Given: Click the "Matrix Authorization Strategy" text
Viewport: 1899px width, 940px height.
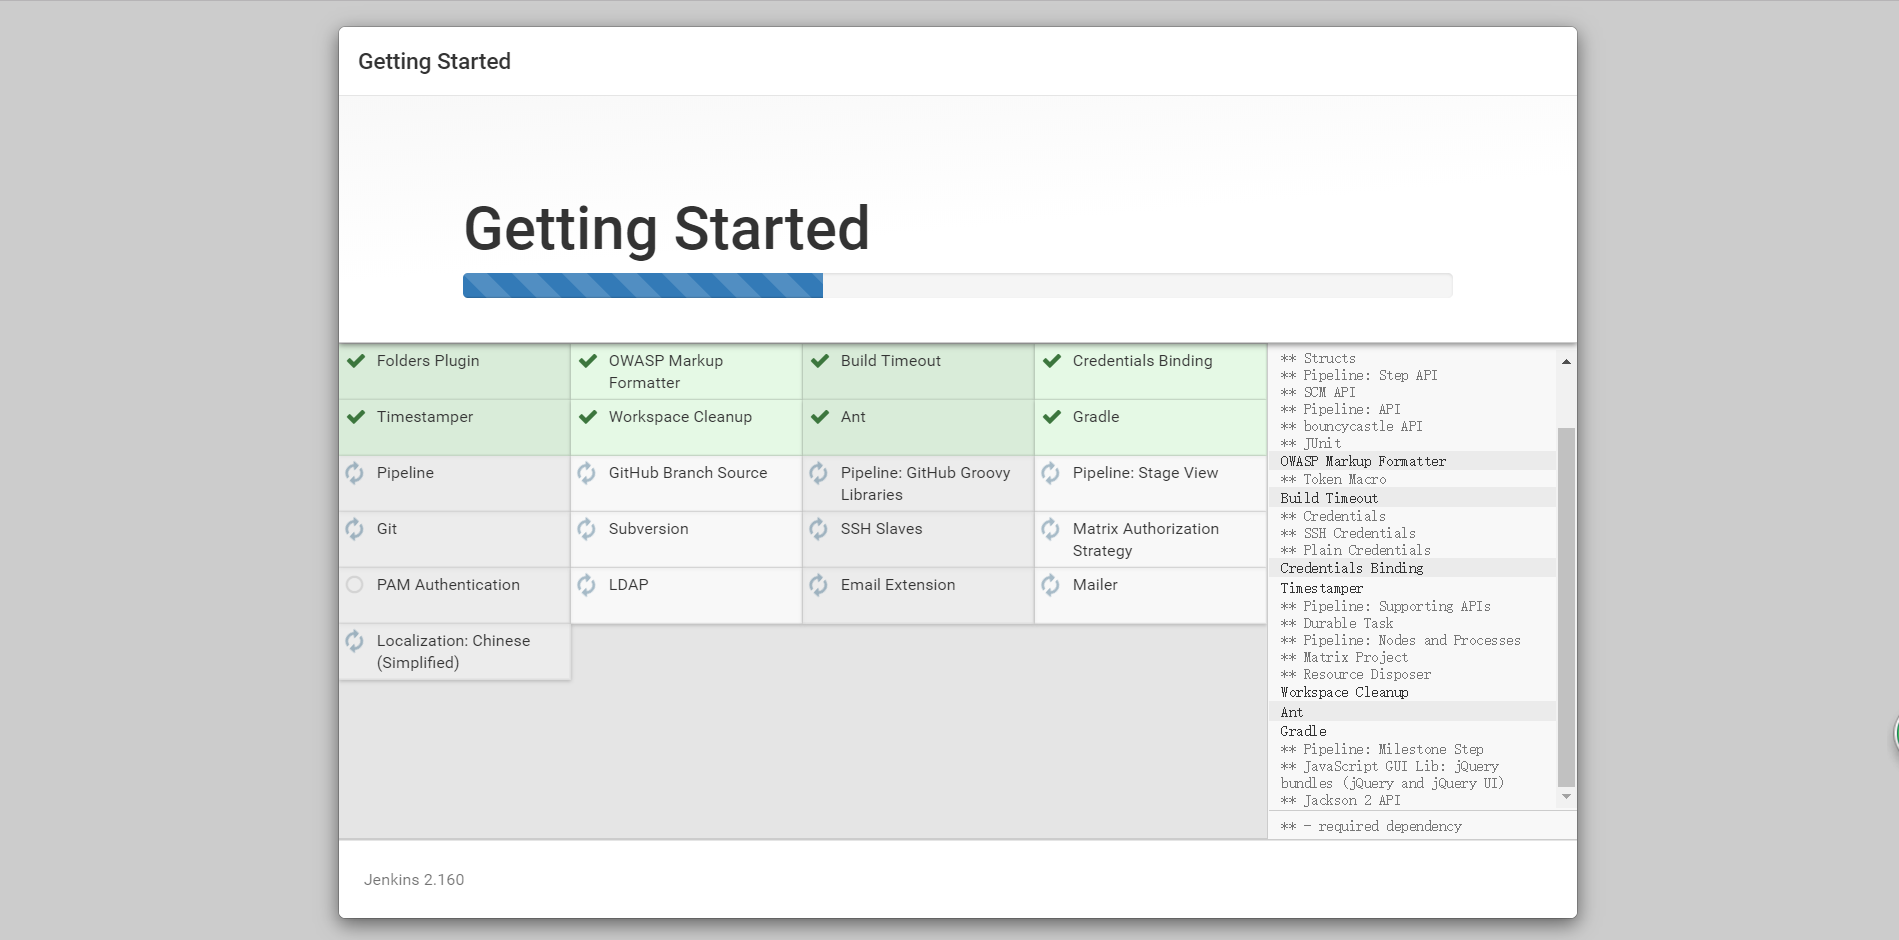Looking at the screenshot, I should [1146, 540].
